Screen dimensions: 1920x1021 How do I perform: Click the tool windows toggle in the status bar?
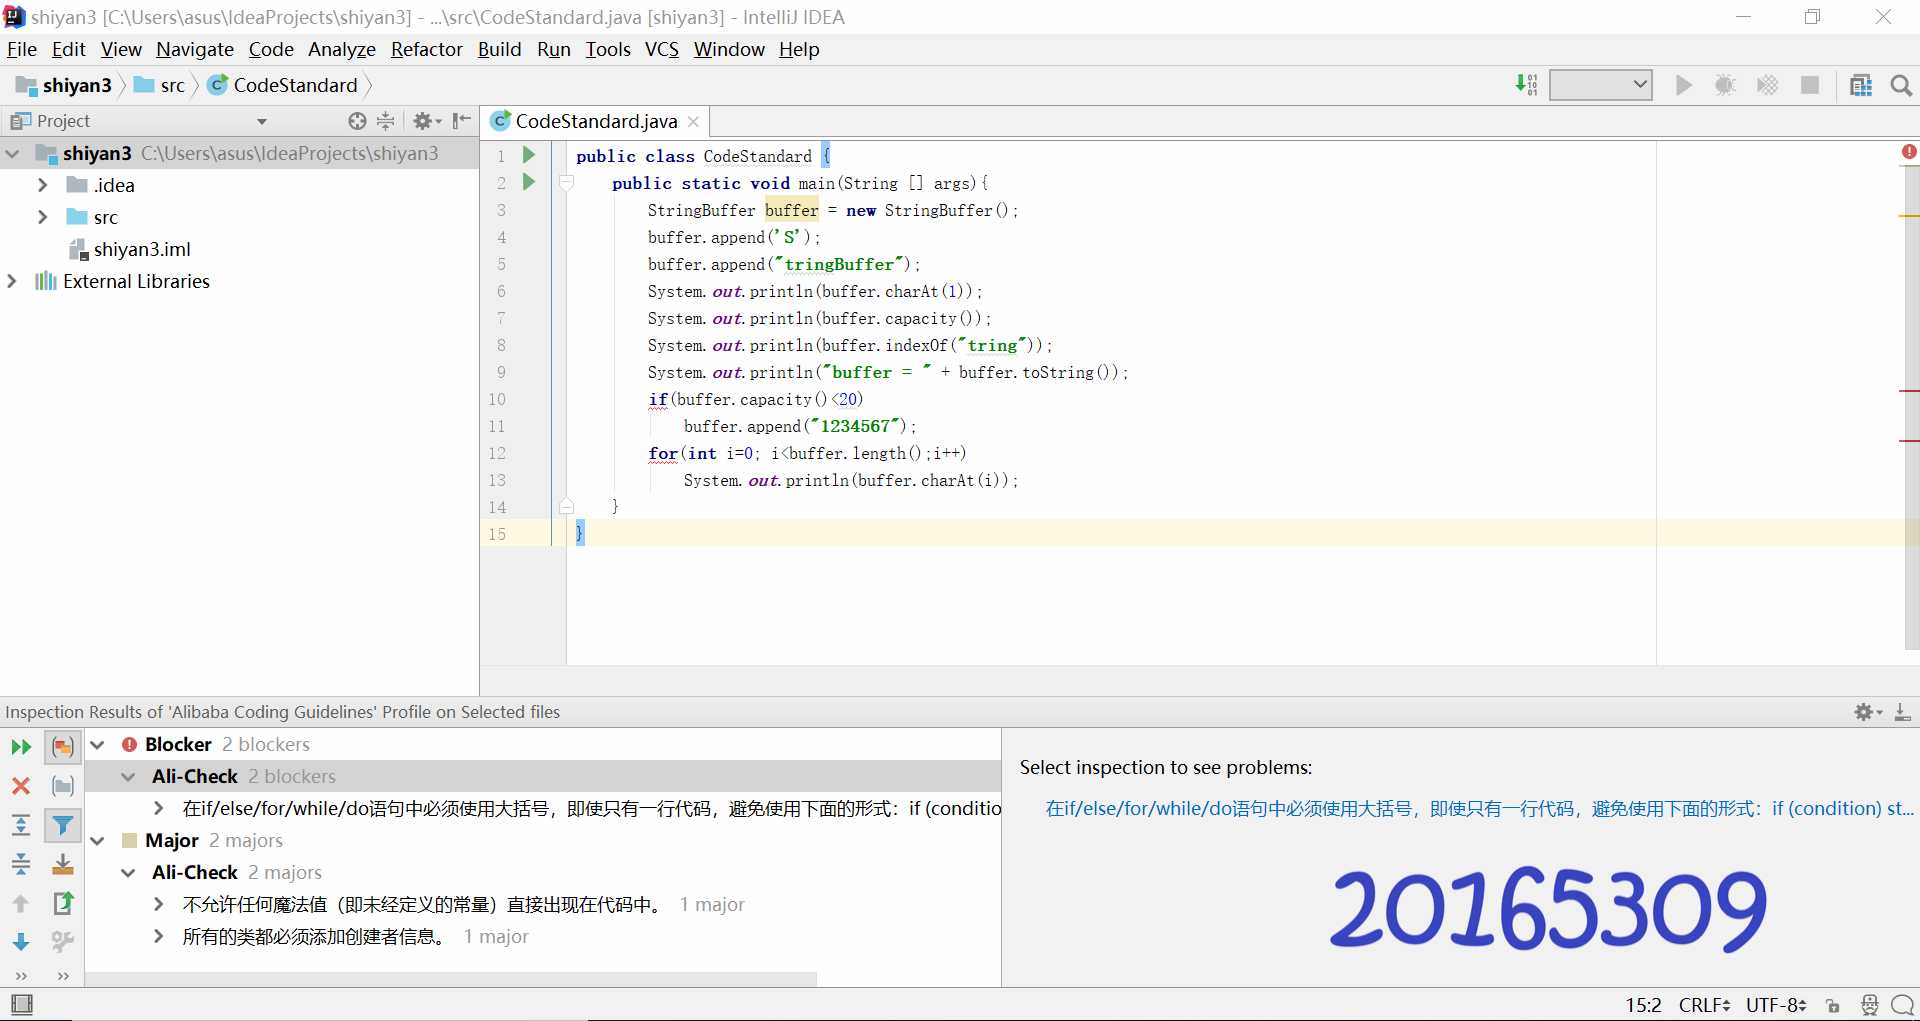point(22,1004)
